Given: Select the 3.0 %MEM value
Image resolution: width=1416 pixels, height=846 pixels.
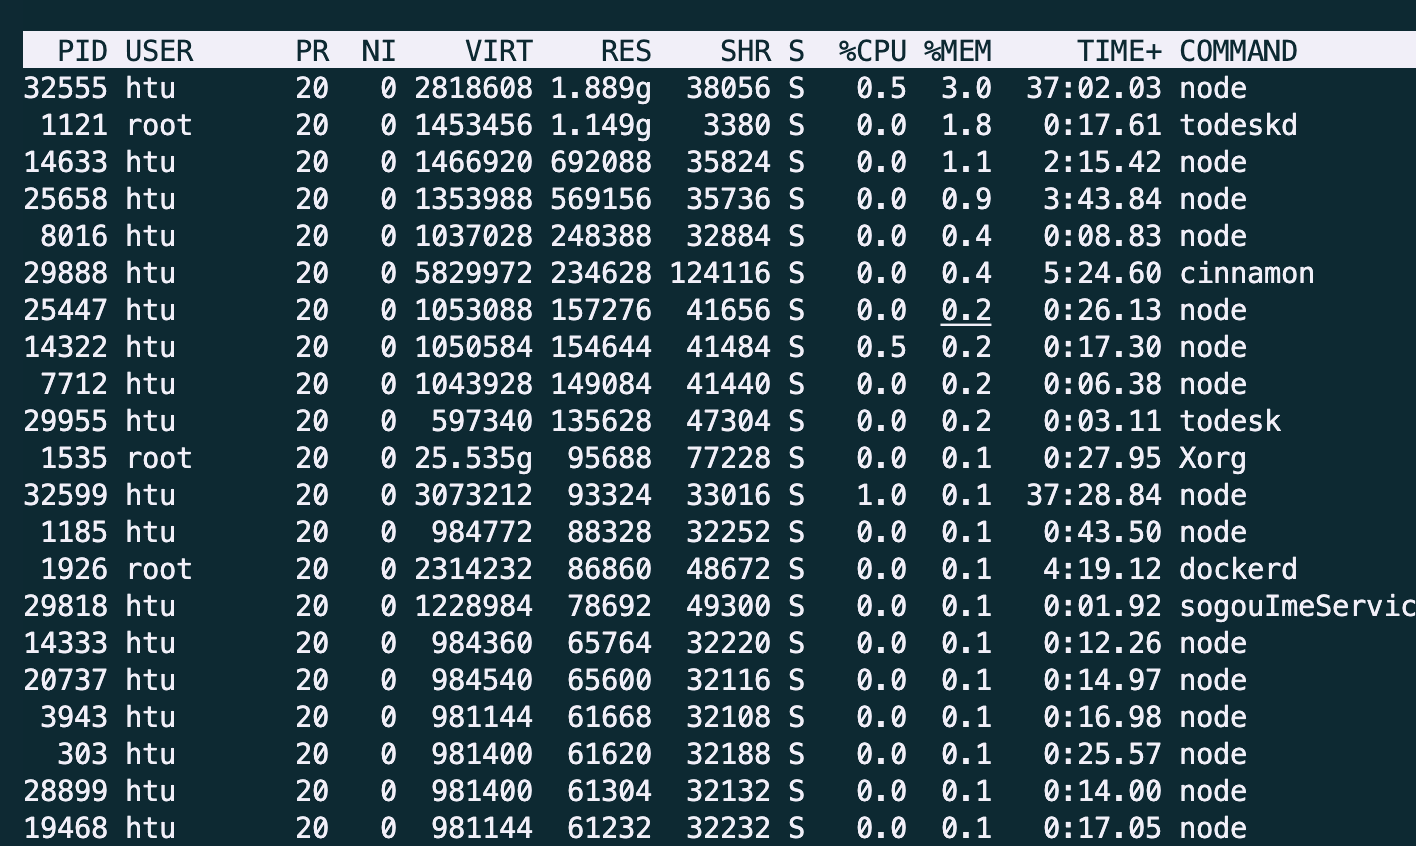Looking at the screenshot, I should coord(966,88).
